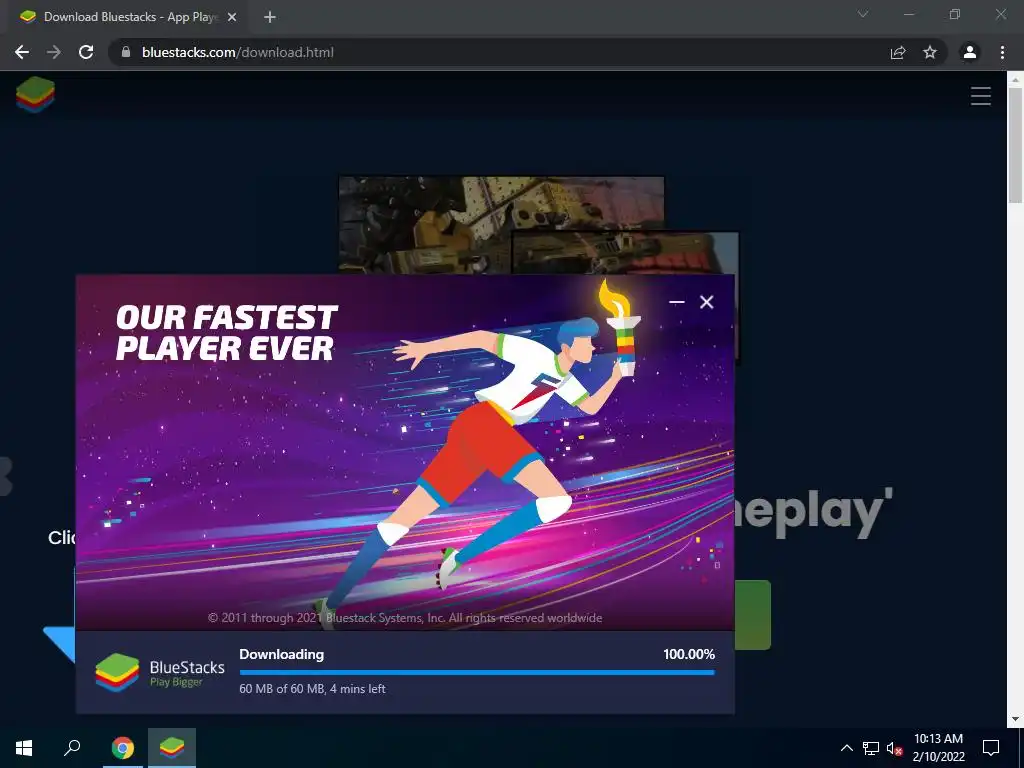The image size is (1024, 768).
Task: Reload the BlueStacks download page
Action: click(x=86, y=52)
